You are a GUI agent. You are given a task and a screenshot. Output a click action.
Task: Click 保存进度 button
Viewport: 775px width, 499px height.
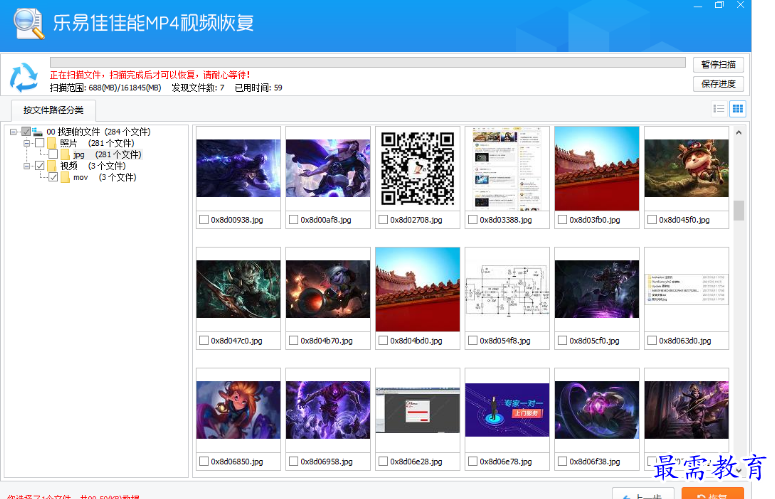(x=718, y=84)
